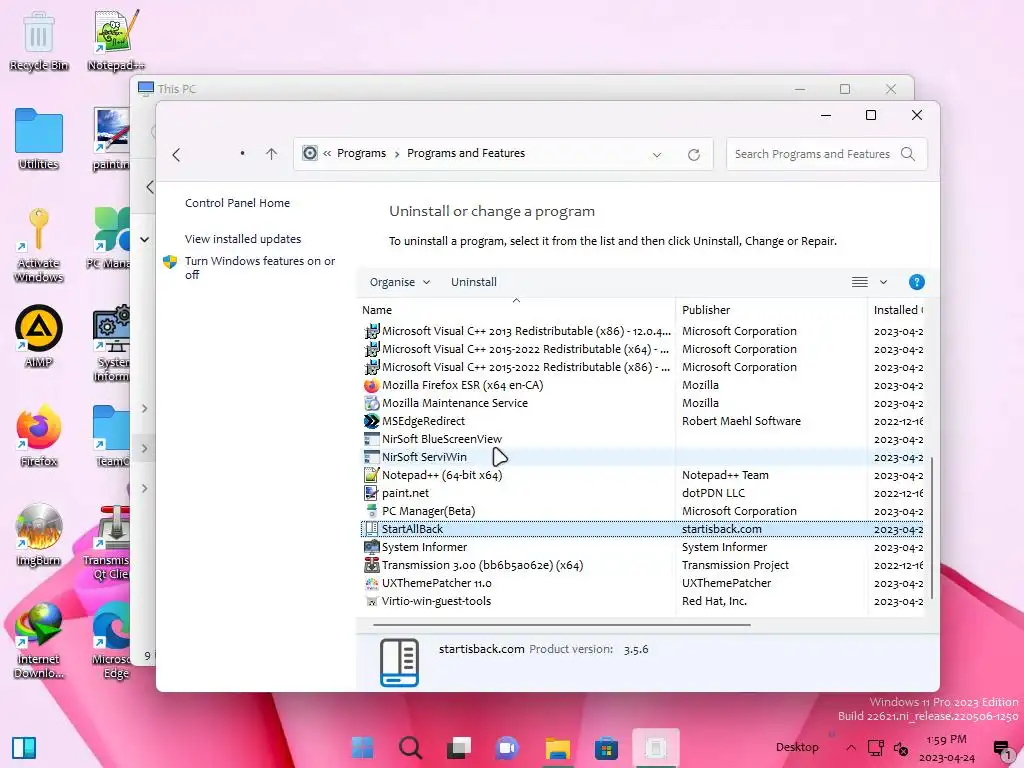This screenshot has width=1024, height=768.
Task: Select the MSEdgeRedirect program row
Action: pyautogui.click(x=643, y=421)
